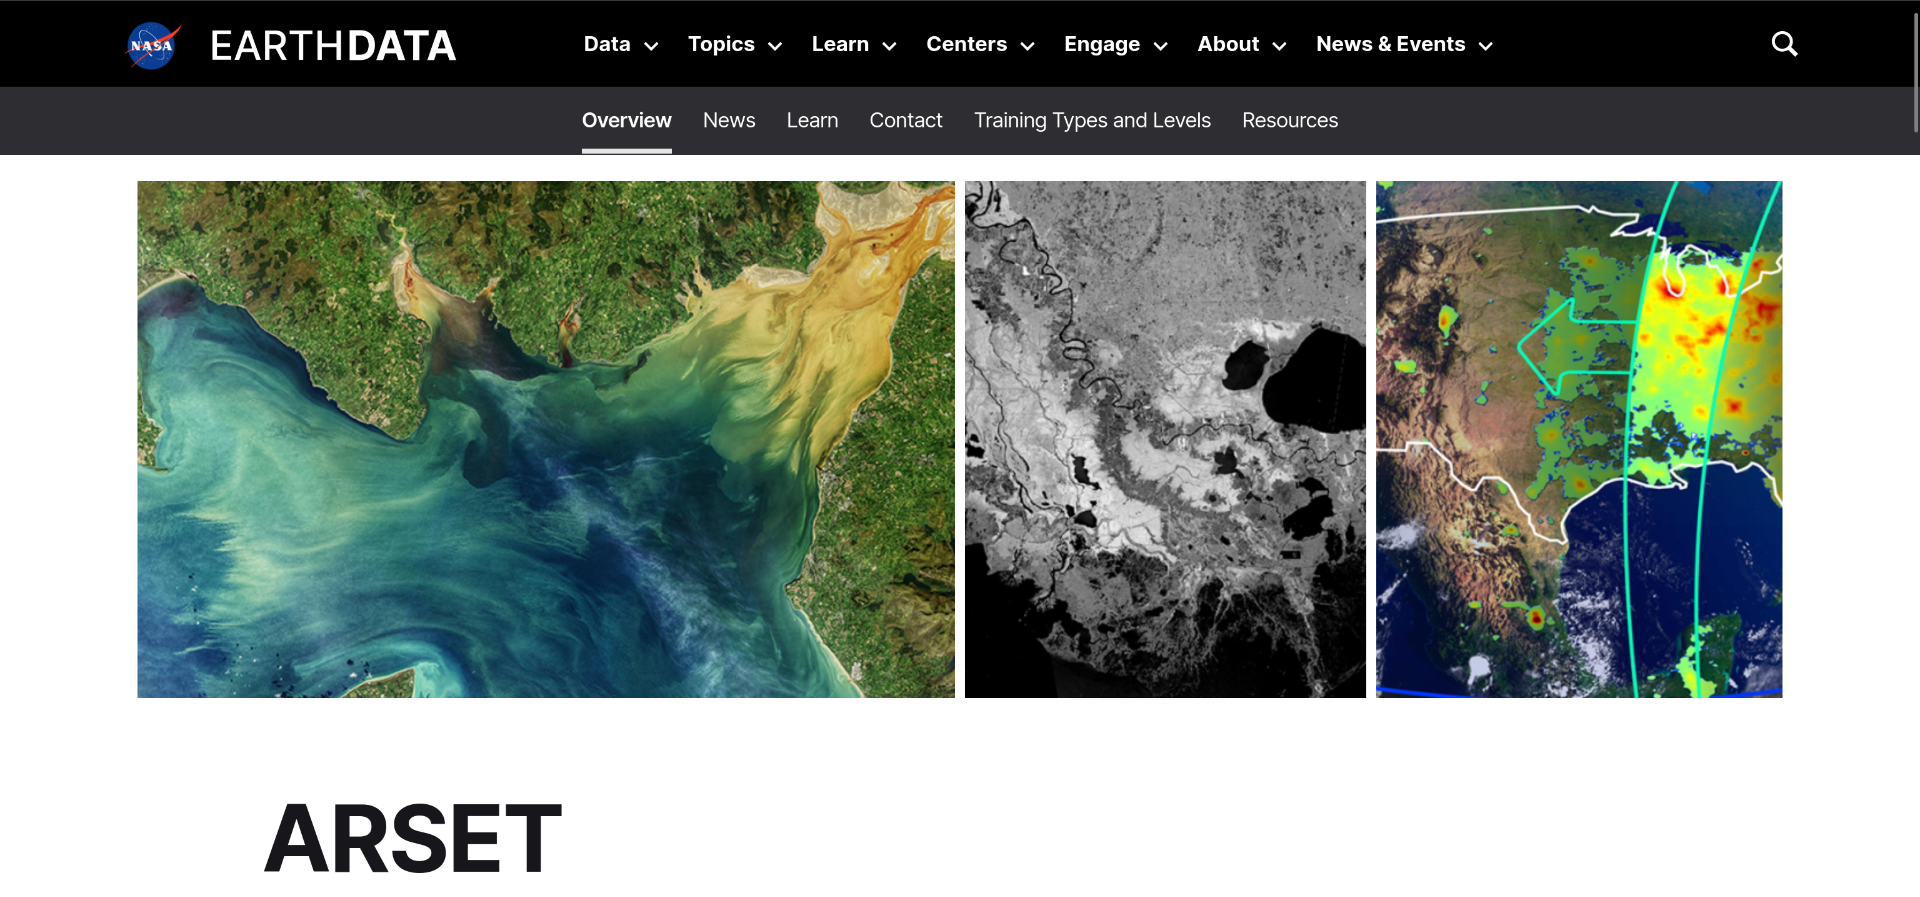Viewport: 1920px width, 897px height.
Task: Click the coastal ocean satellite image
Action: click(545, 439)
